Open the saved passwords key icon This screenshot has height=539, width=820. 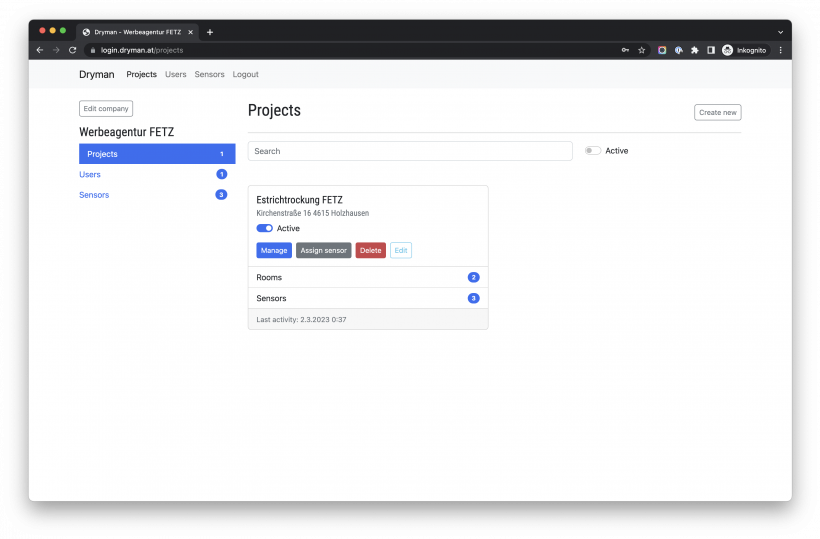tap(625, 50)
